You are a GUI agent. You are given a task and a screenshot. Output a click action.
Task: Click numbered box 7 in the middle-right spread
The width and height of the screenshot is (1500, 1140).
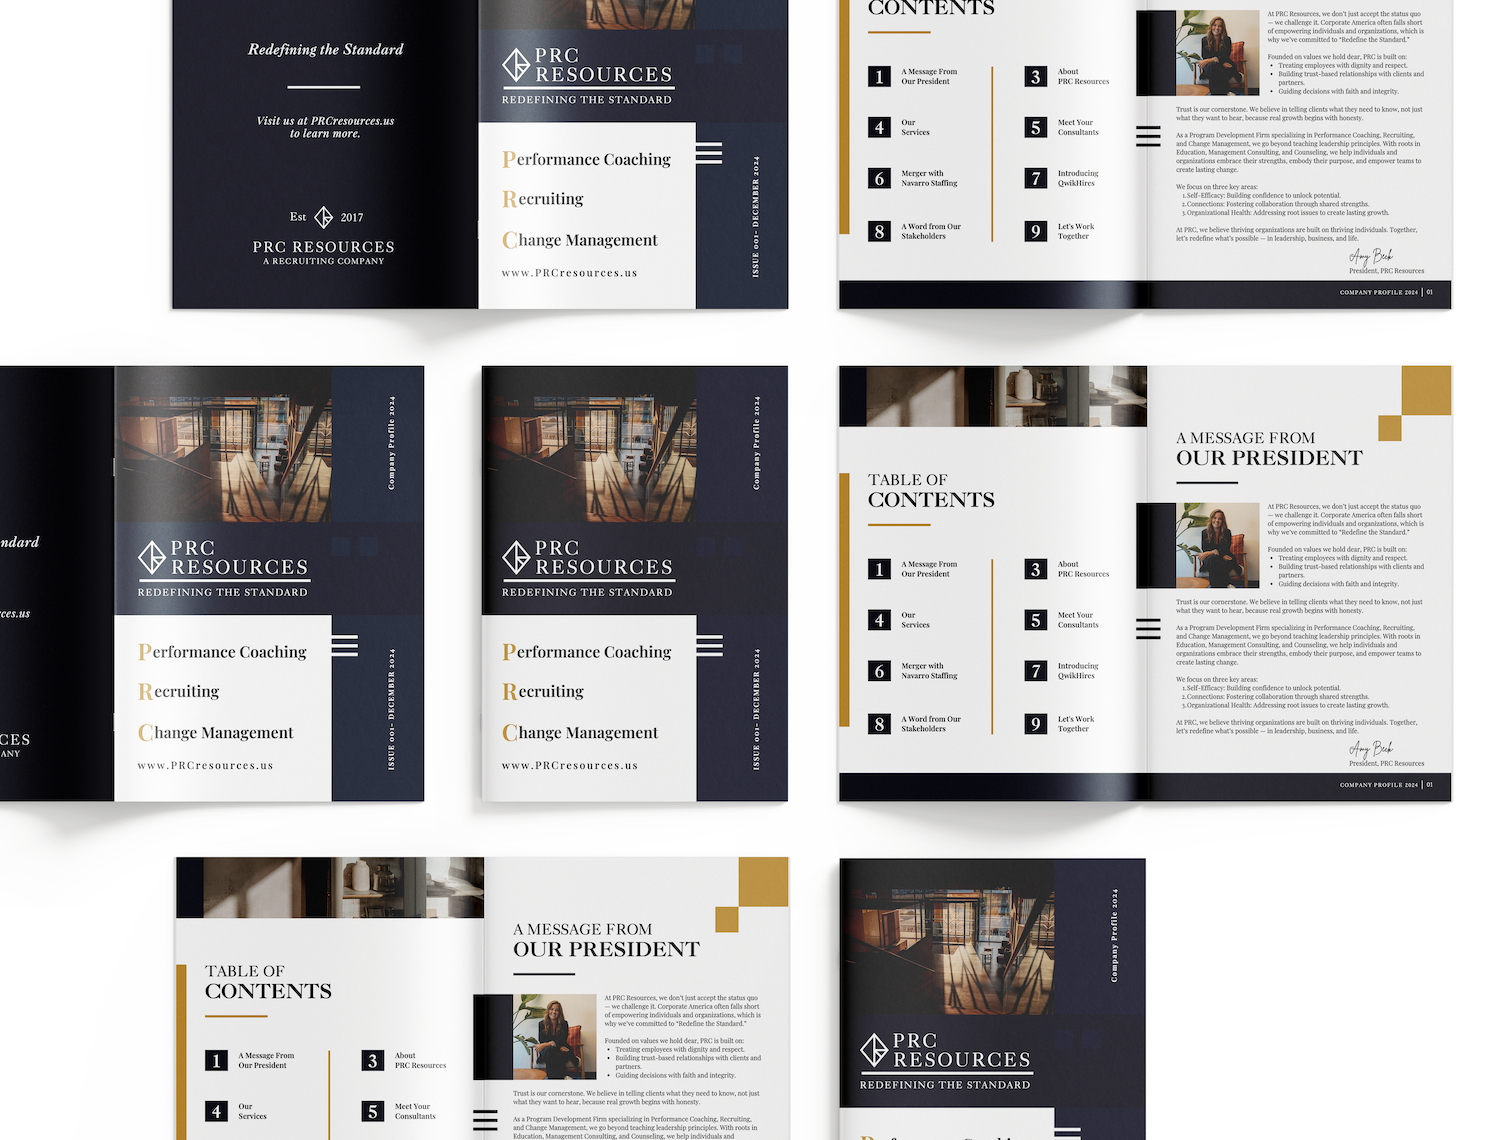[x=1036, y=671]
